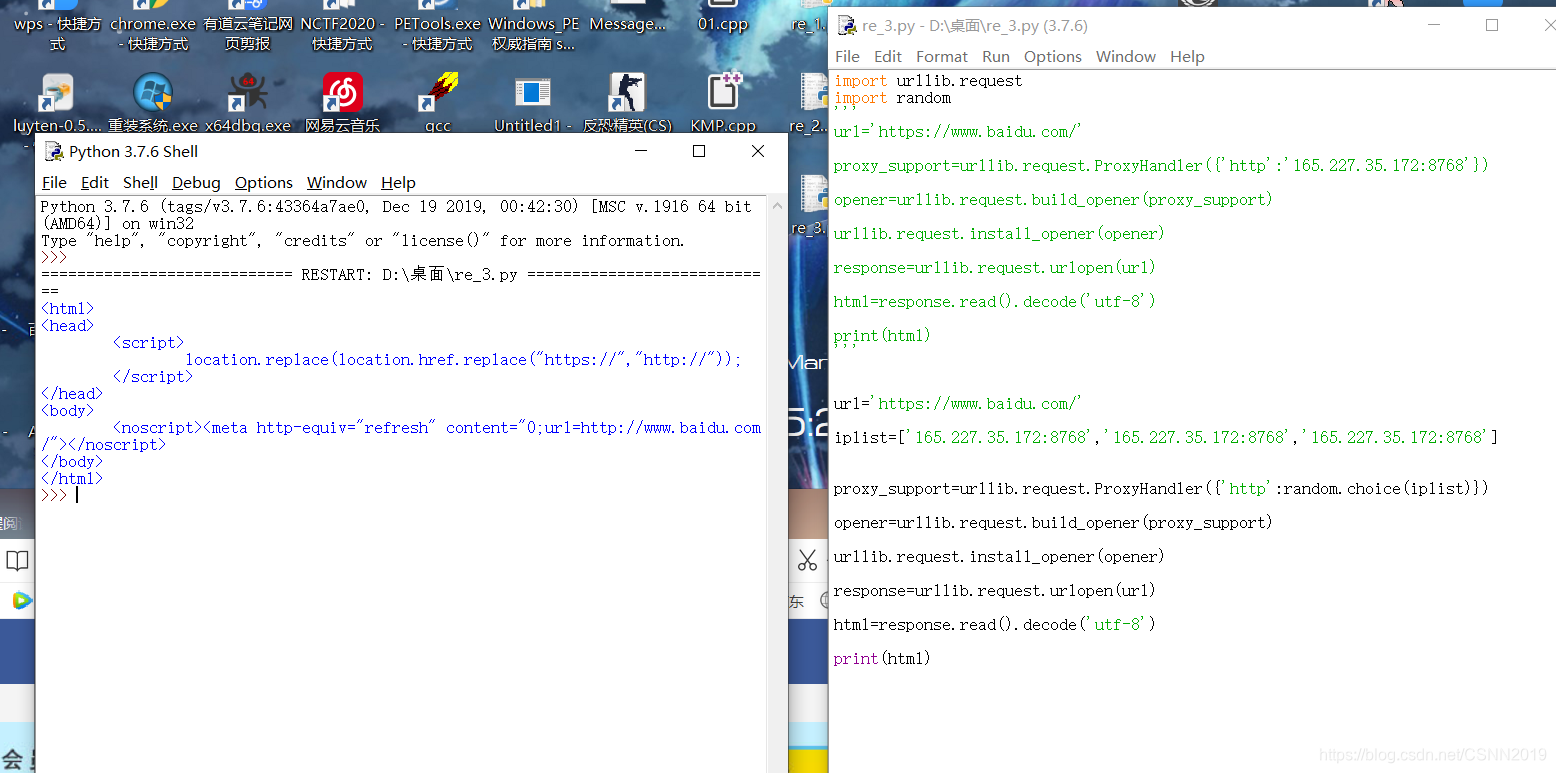Close the Python 3.7.6 Shell window
The width and height of the screenshot is (1556, 773).
[758, 151]
